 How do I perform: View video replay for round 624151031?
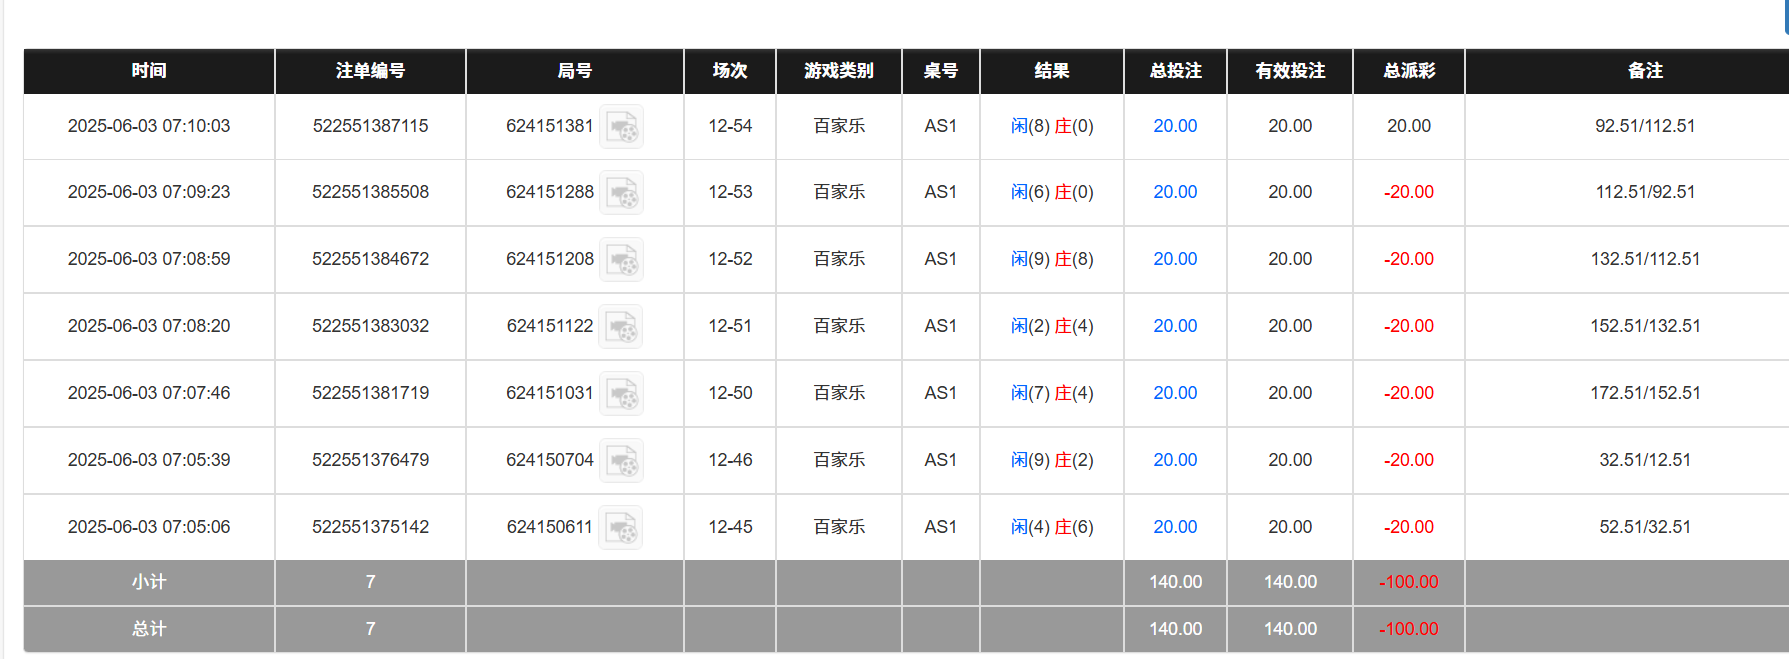point(621,394)
